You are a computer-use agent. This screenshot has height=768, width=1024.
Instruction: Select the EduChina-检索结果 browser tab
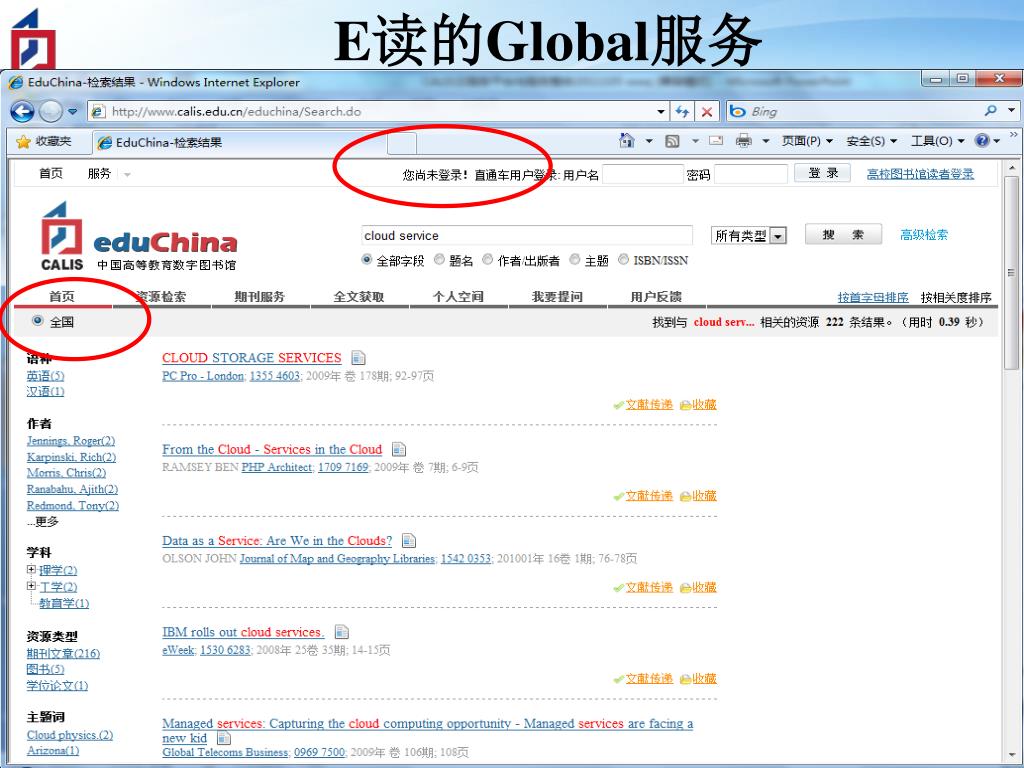(x=239, y=142)
